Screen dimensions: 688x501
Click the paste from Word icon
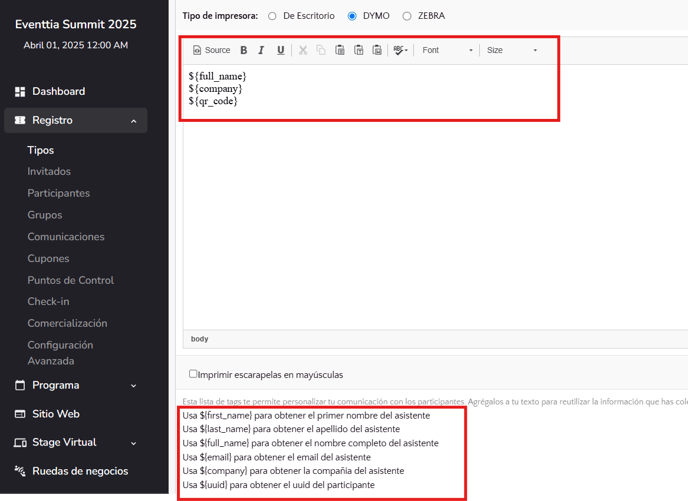pyautogui.click(x=376, y=50)
